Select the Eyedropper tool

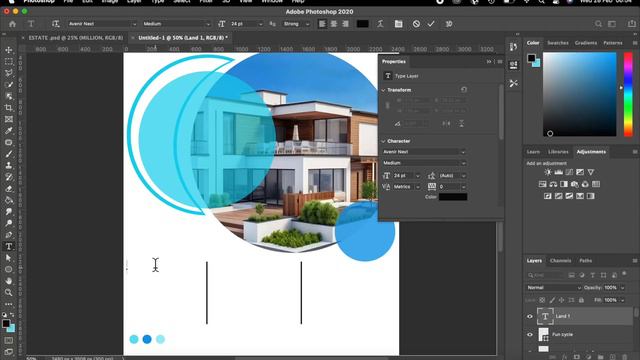pyautogui.click(x=9, y=131)
